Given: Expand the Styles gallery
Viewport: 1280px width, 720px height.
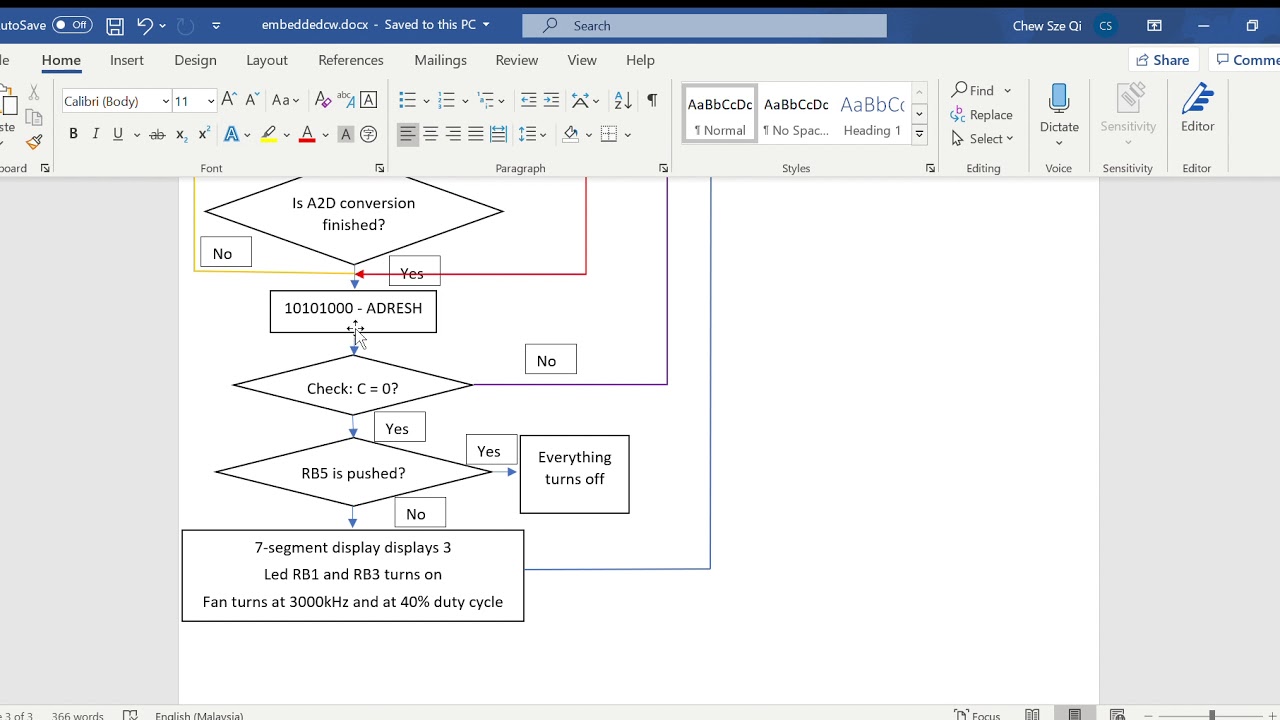Looking at the screenshot, I should [x=919, y=135].
